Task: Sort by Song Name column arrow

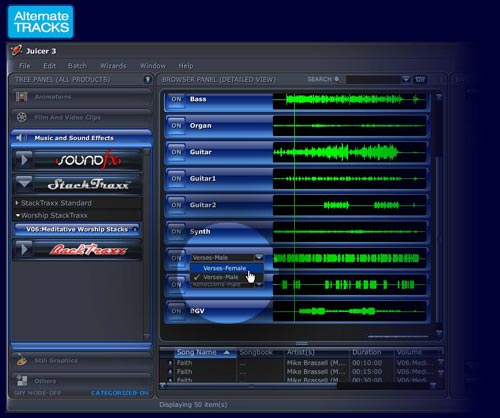Action: pos(227,352)
